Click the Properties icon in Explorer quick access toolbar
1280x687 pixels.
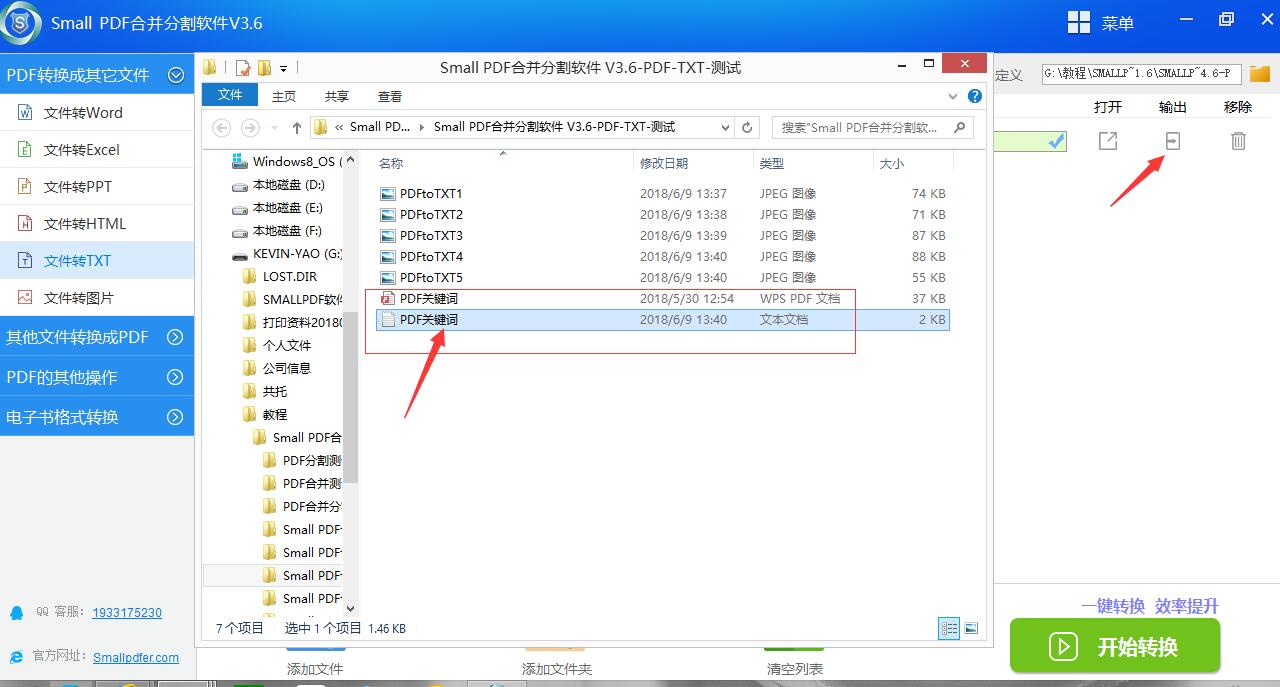(x=243, y=68)
